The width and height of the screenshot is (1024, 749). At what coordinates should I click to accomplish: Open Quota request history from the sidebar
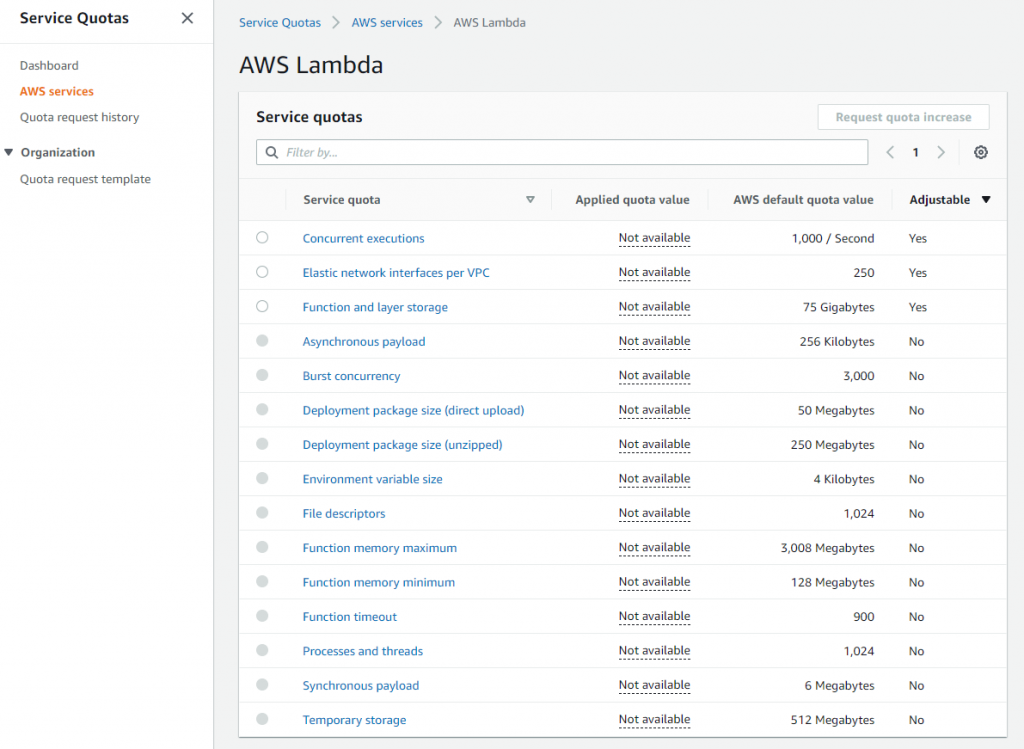(x=77, y=117)
